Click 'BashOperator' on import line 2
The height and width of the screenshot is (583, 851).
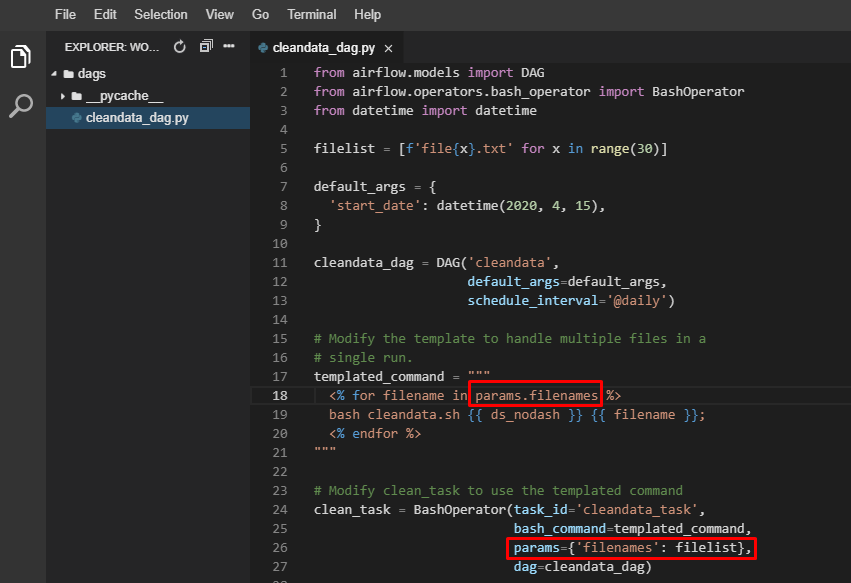[698, 92]
